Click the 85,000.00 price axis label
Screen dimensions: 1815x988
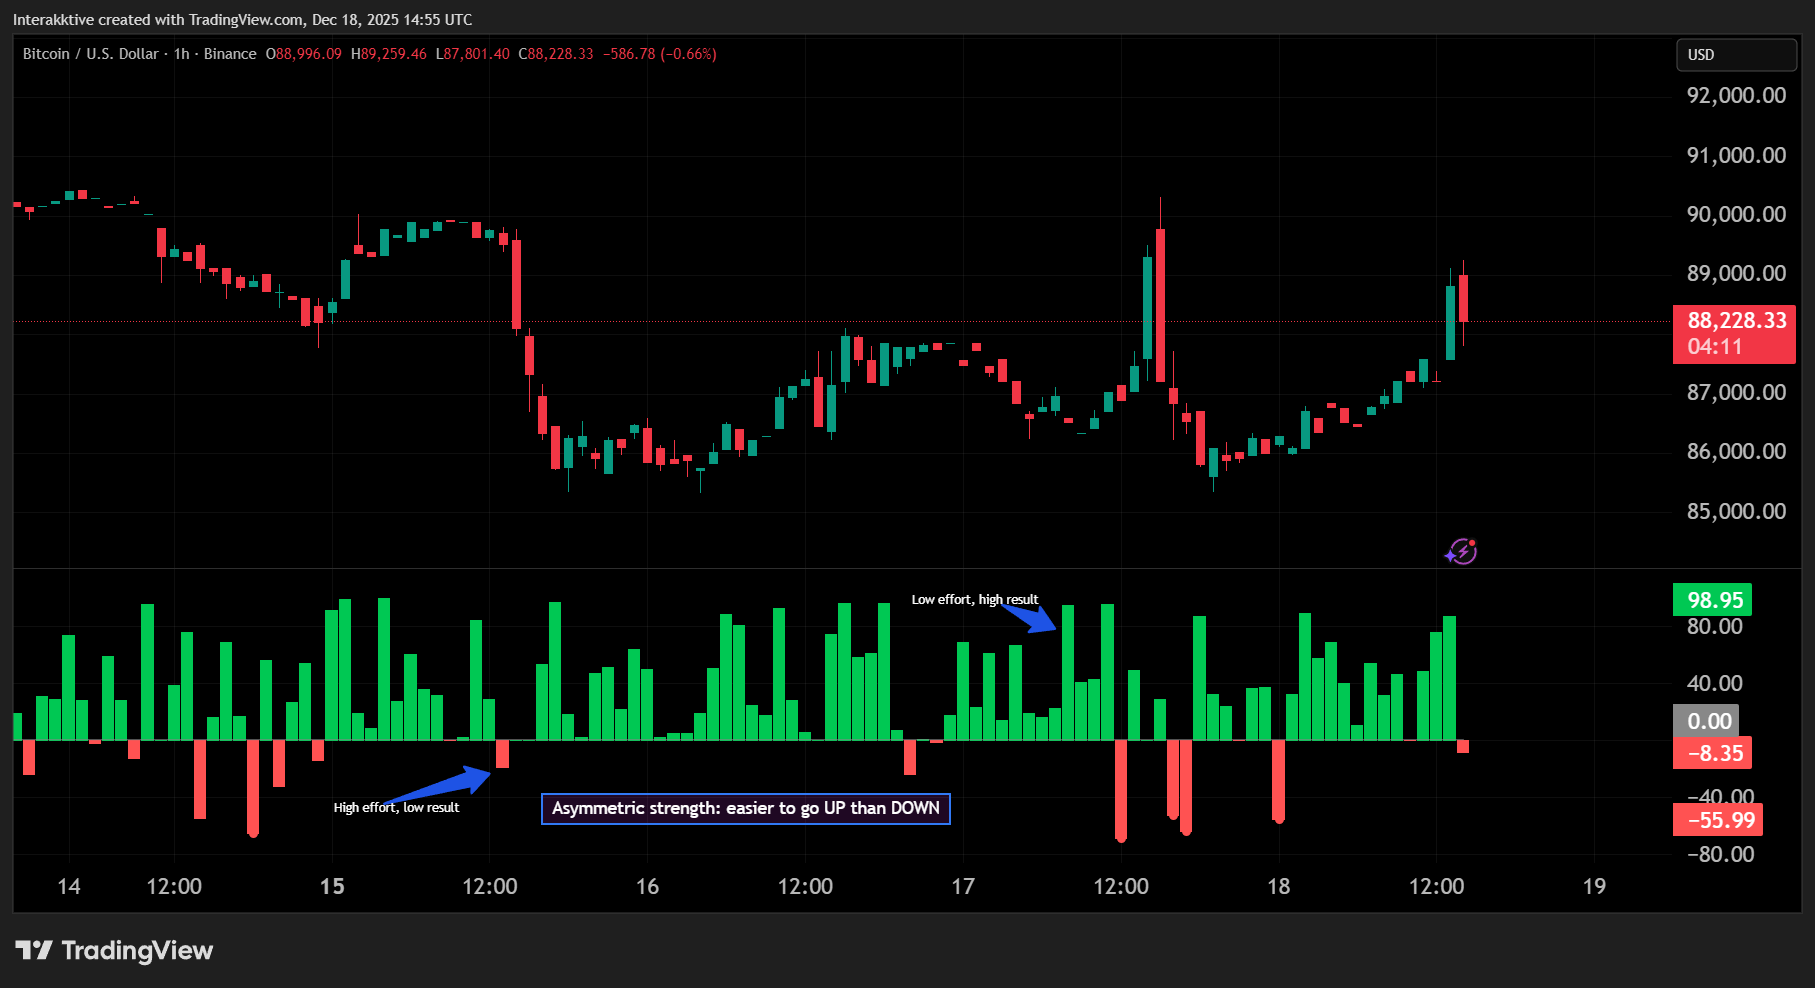coord(1736,511)
